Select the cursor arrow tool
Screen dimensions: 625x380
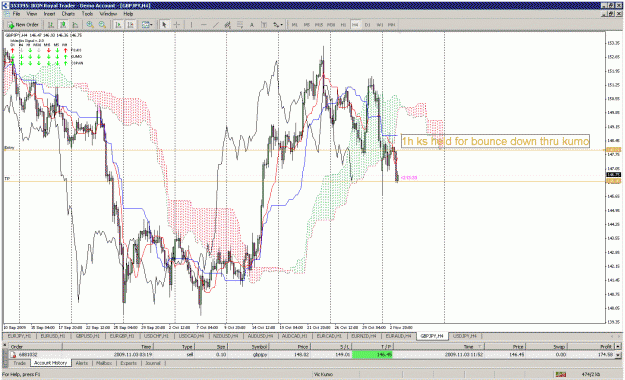(x=164, y=25)
